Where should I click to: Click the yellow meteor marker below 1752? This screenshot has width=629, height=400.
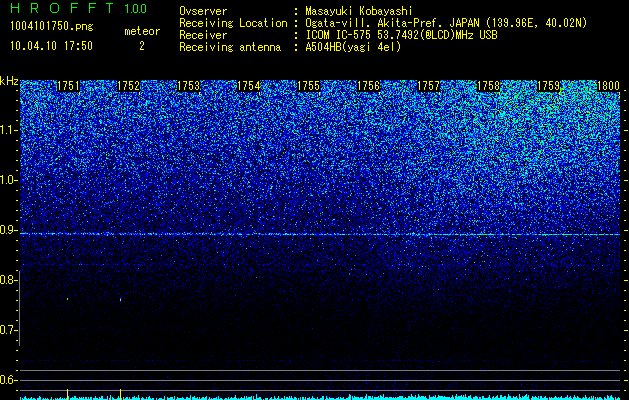[x=120, y=393]
